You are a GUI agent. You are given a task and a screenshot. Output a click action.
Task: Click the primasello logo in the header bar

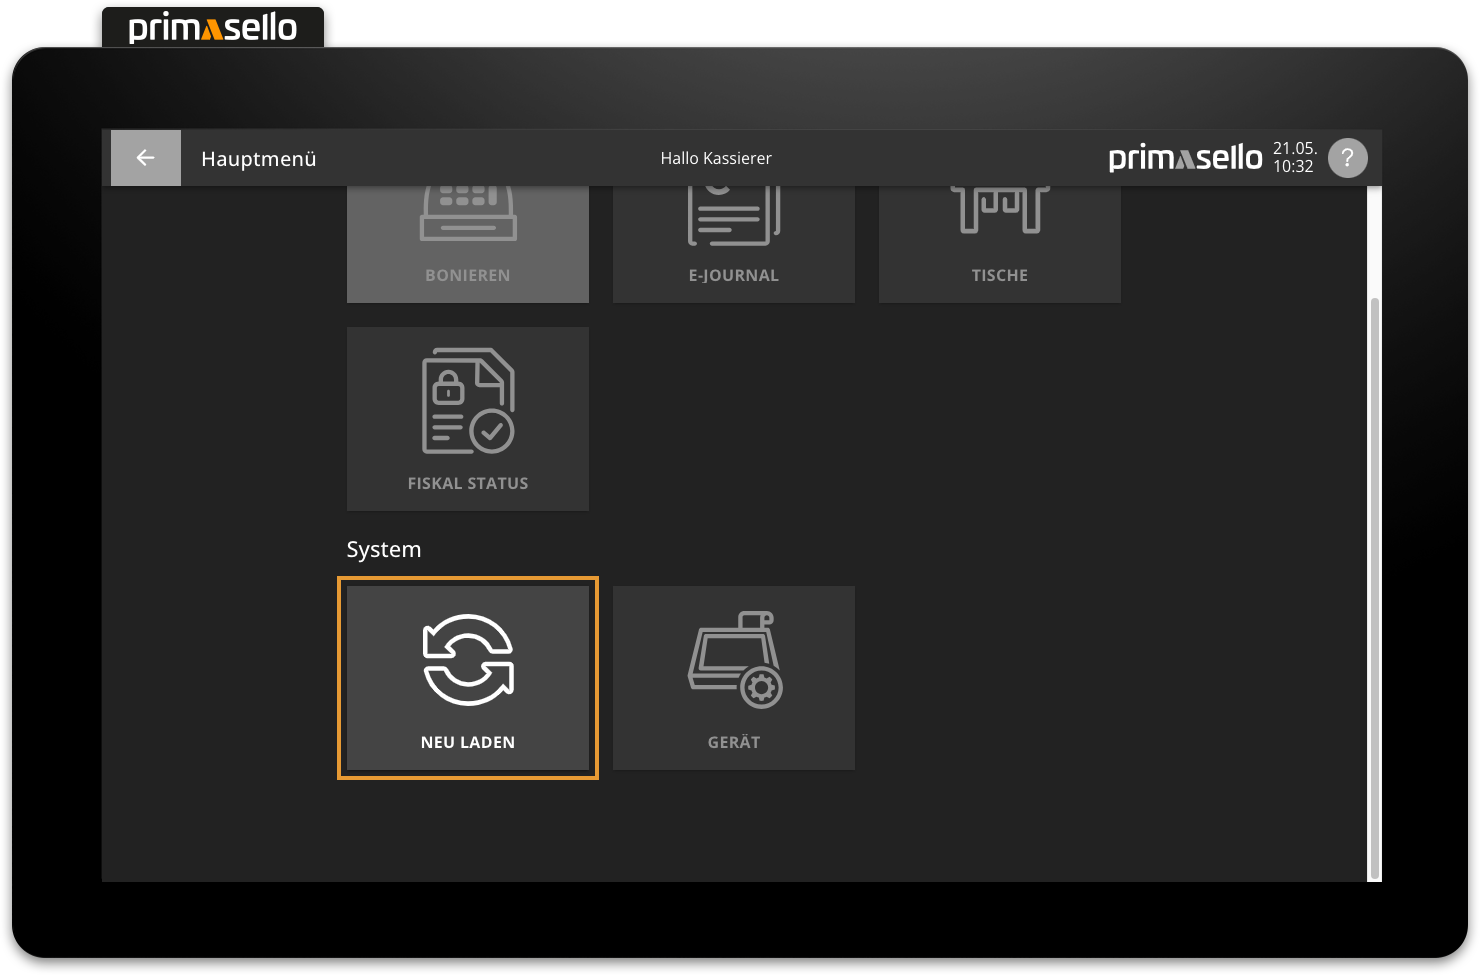[1185, 158]
